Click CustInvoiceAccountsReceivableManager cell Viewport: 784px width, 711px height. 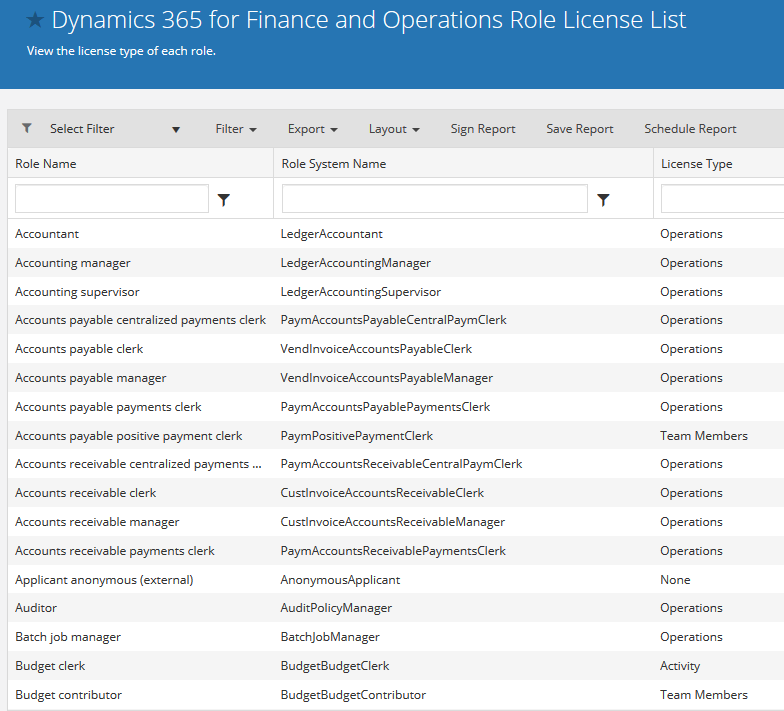(x=392, y=522)
